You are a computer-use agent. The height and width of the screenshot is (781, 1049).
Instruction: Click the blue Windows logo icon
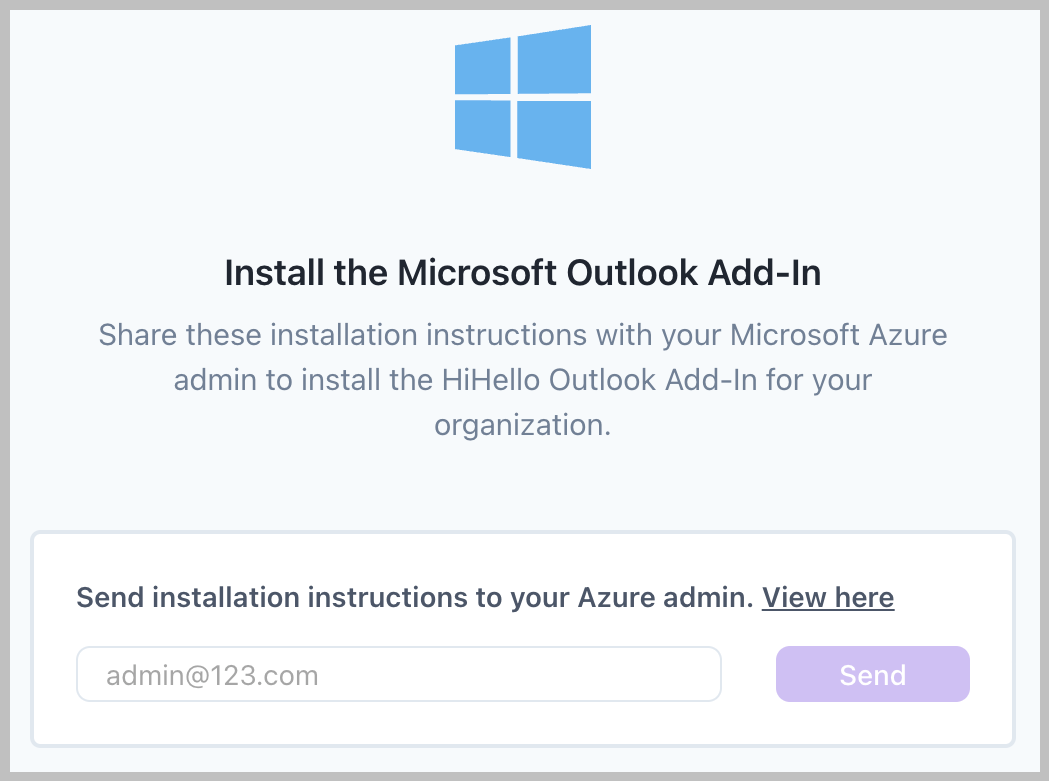(522, 97)
